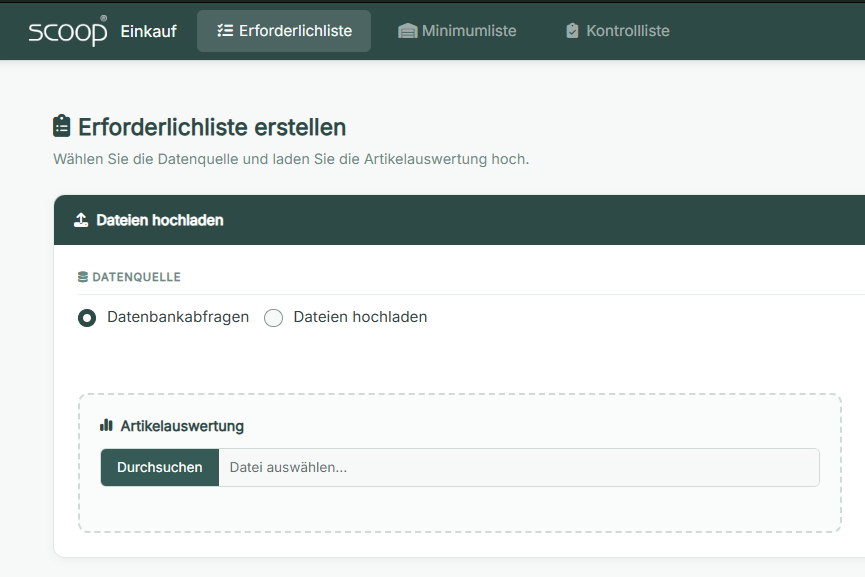Go to the Kontrollliste tab

(x=618, y=31)
